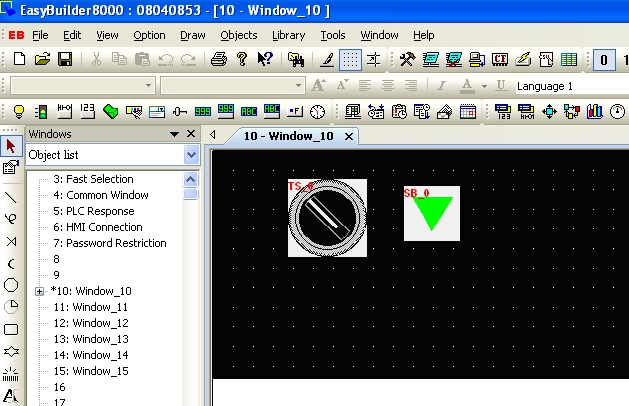The width and height of the screenshot is (629, 406).
Task: Select the Text tool in left toolbar
Action: [11, 396]
